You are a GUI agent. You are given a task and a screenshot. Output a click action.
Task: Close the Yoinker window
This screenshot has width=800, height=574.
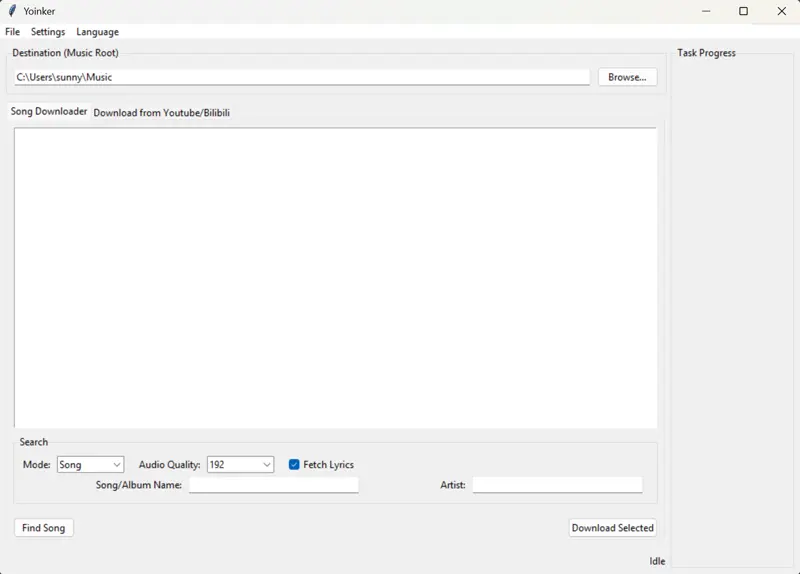click(x=781, y=11)
